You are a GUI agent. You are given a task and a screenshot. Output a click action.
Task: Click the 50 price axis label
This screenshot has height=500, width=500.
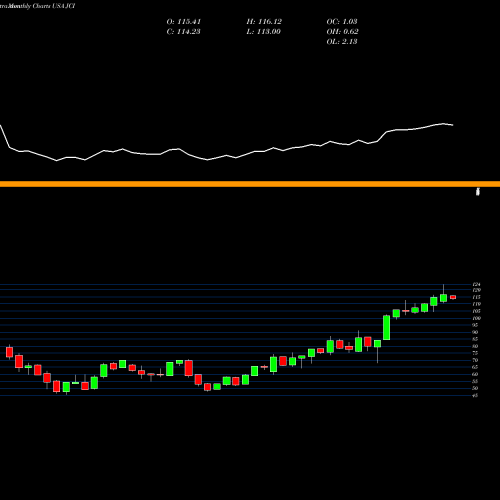pos(475,388)
